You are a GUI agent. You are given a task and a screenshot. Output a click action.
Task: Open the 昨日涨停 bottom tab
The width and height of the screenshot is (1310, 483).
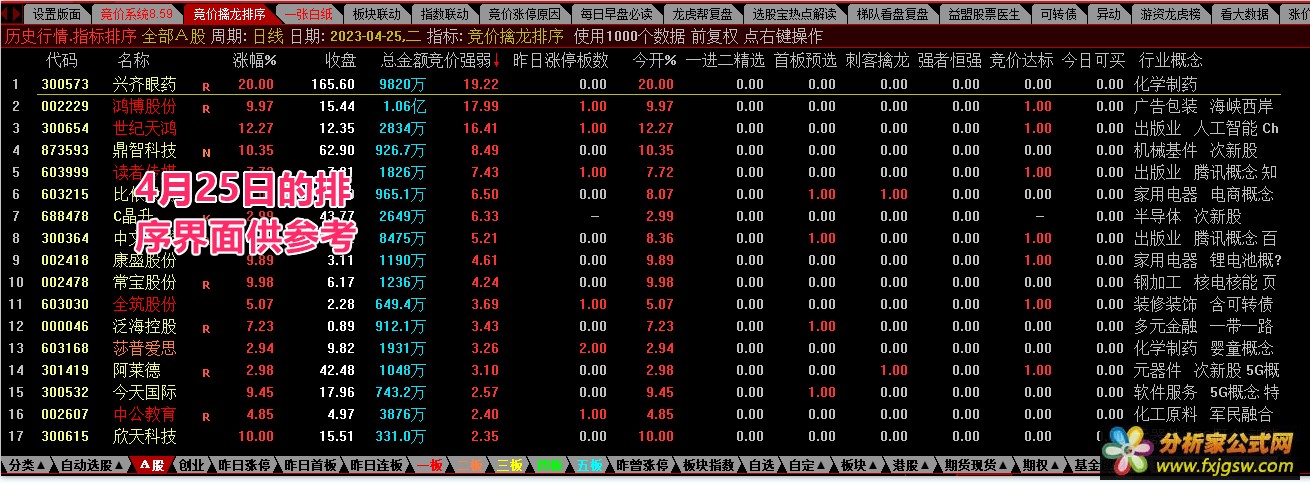pos(243,466)
